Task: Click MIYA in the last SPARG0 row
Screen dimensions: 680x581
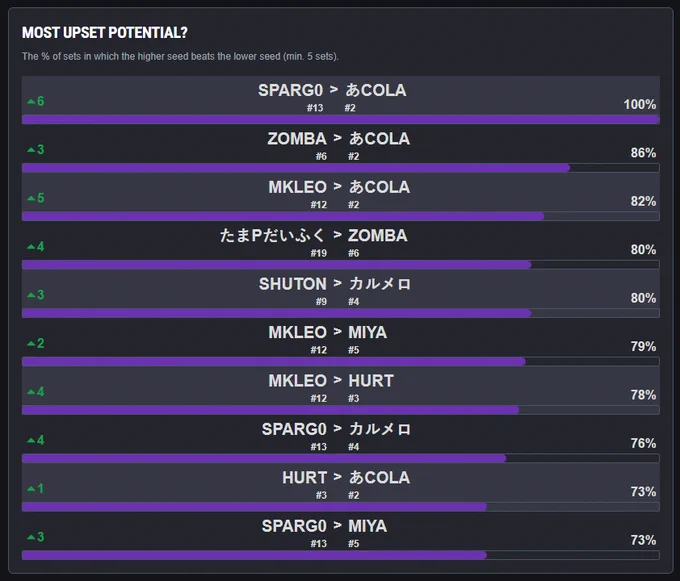Action: point(367,526)
